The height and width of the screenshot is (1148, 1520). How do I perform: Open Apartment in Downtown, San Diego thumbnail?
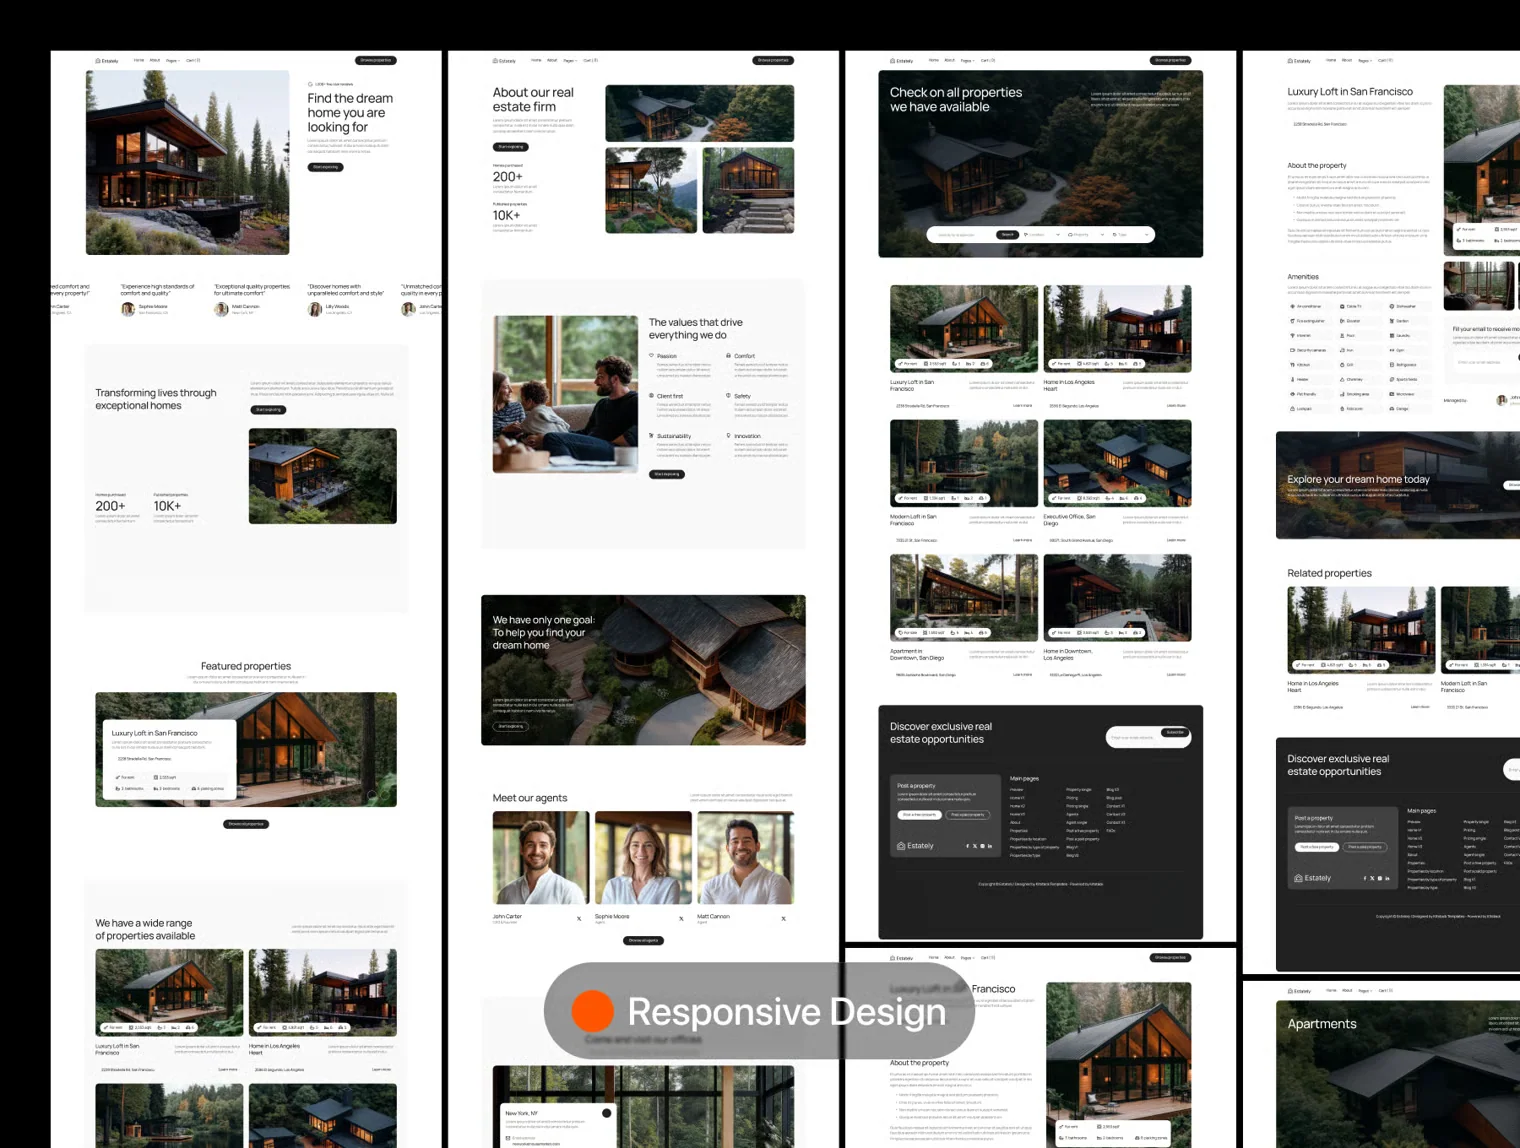pyautogui.click(x=964, y=598)
